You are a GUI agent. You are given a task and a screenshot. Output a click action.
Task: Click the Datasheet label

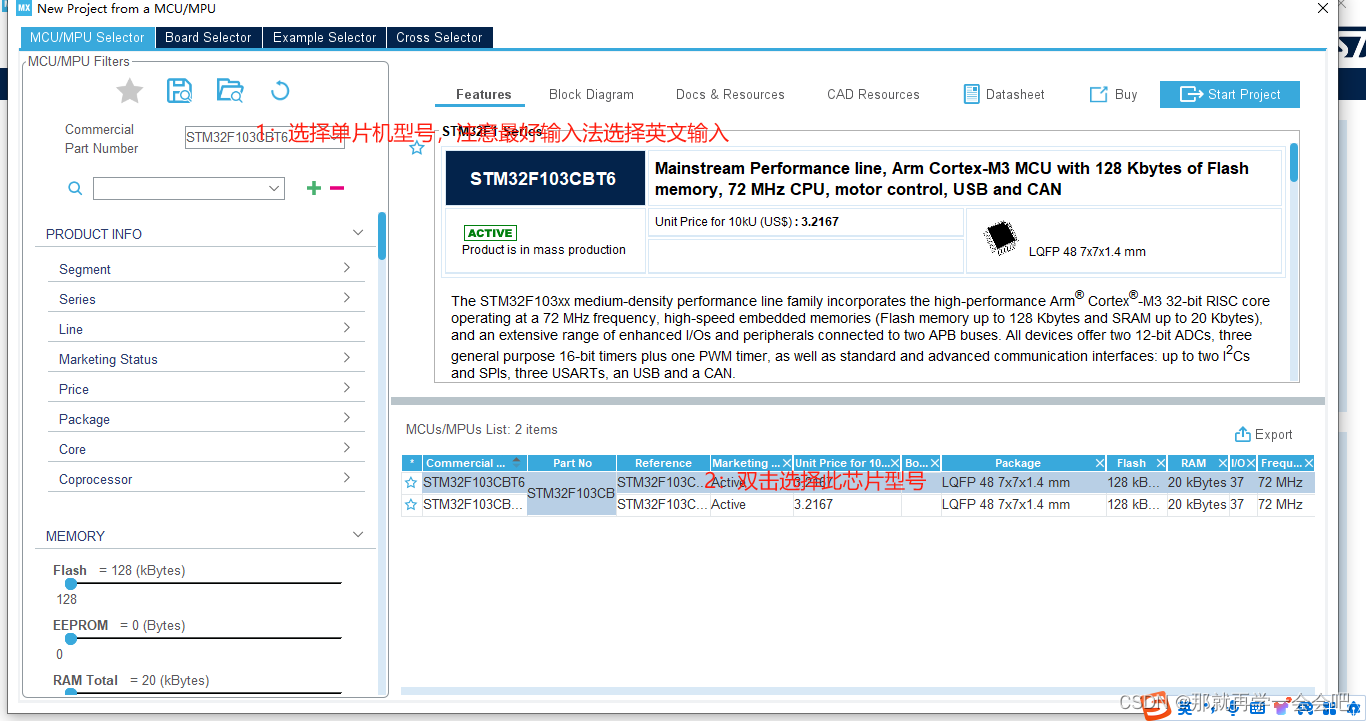tap(1015, 94)
